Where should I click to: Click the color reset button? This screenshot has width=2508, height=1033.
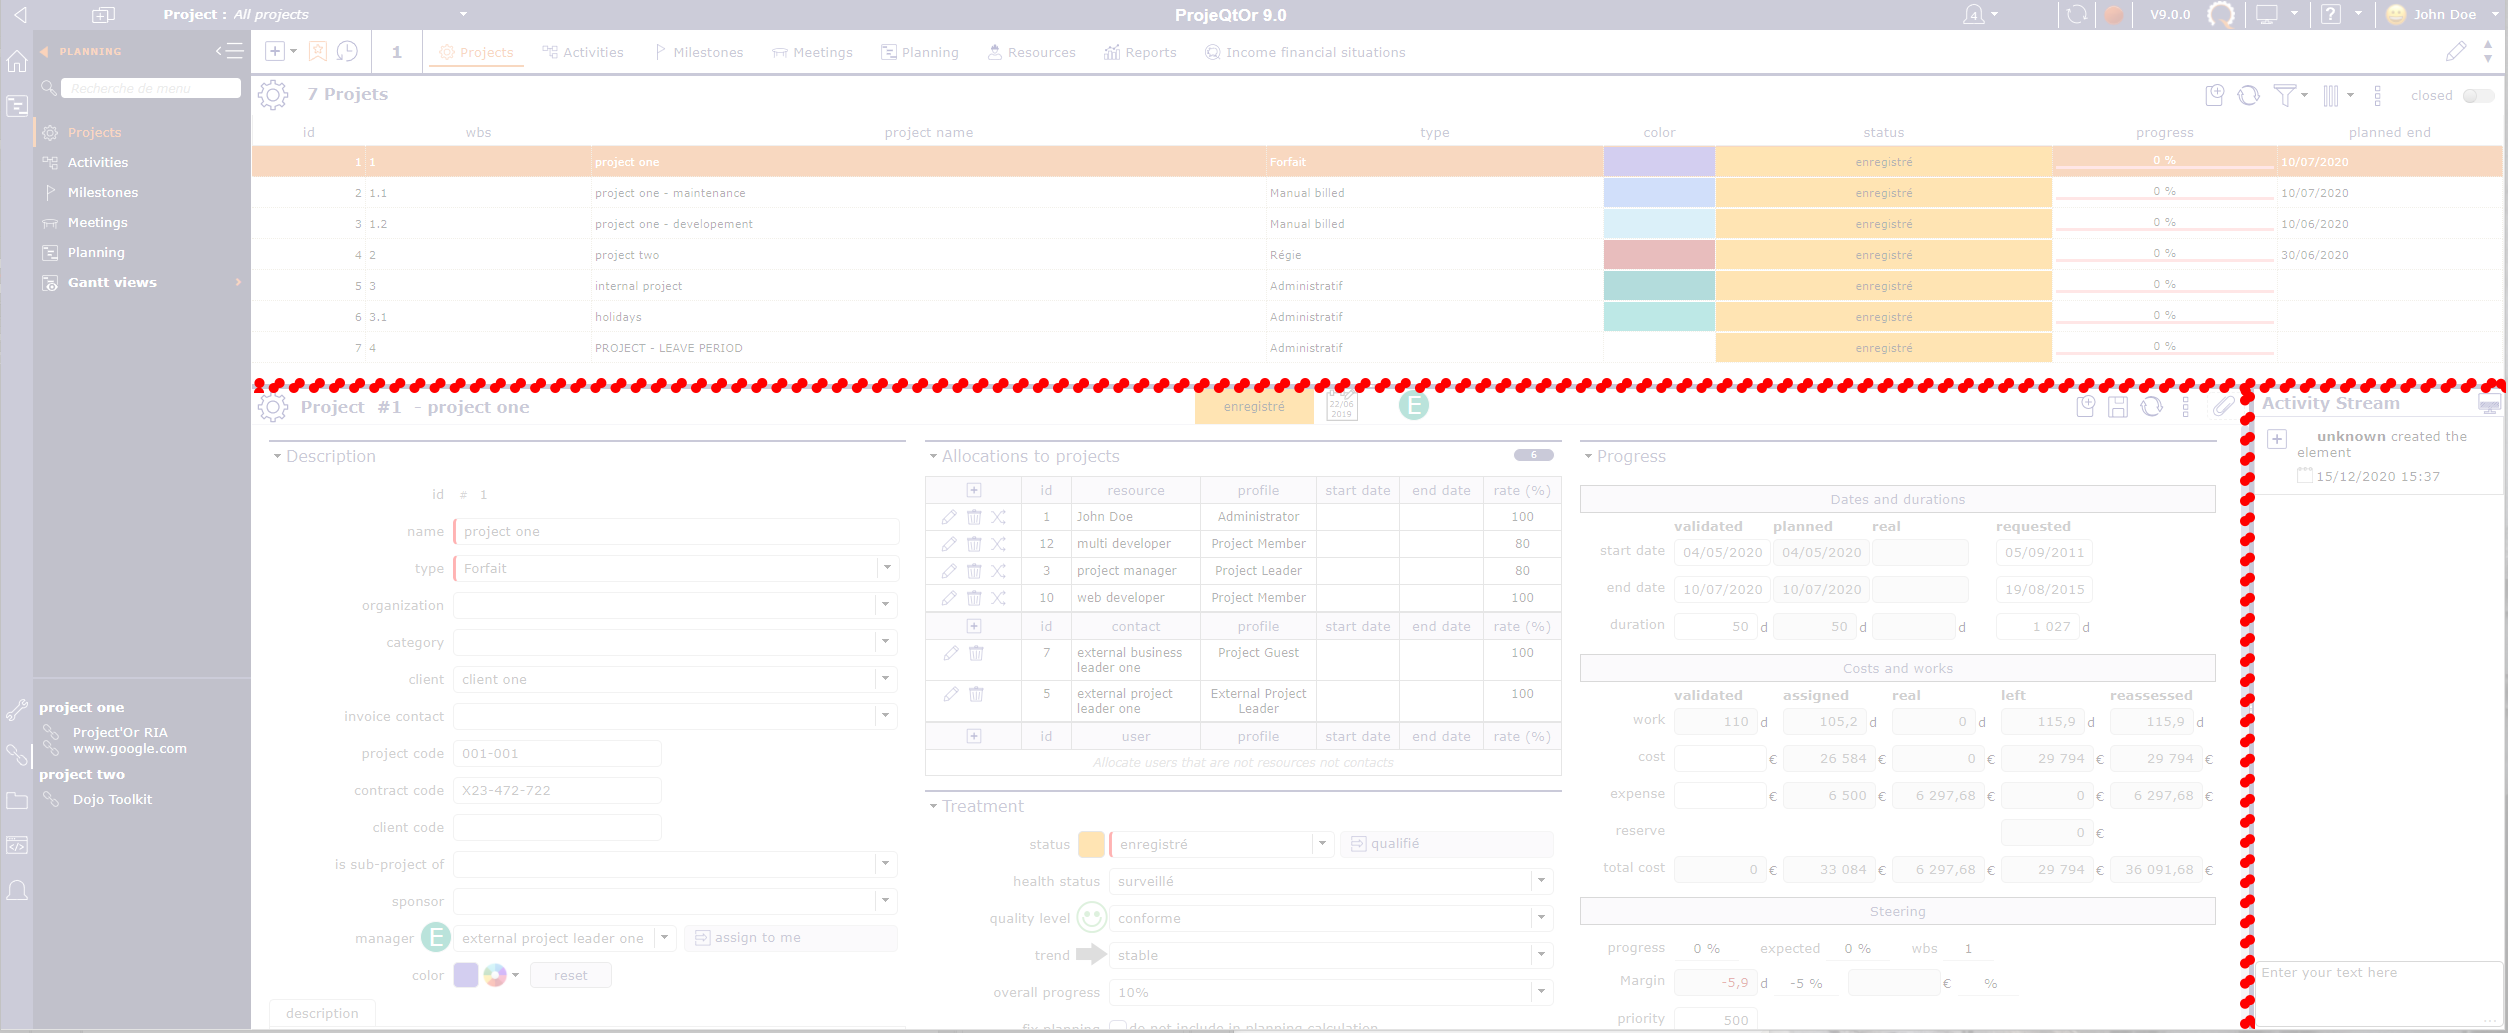(570, 975)
